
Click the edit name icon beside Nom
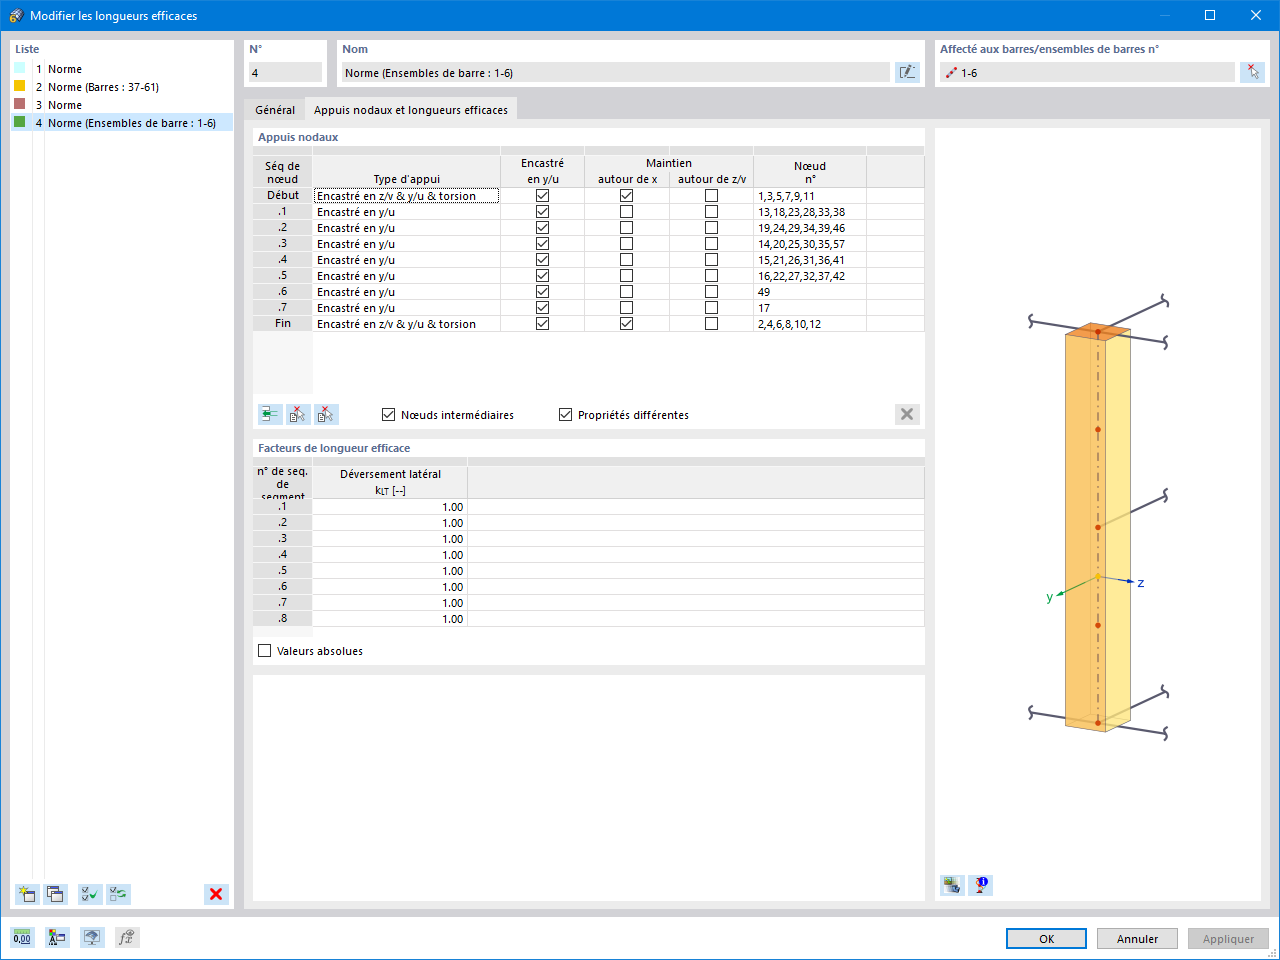907,72
